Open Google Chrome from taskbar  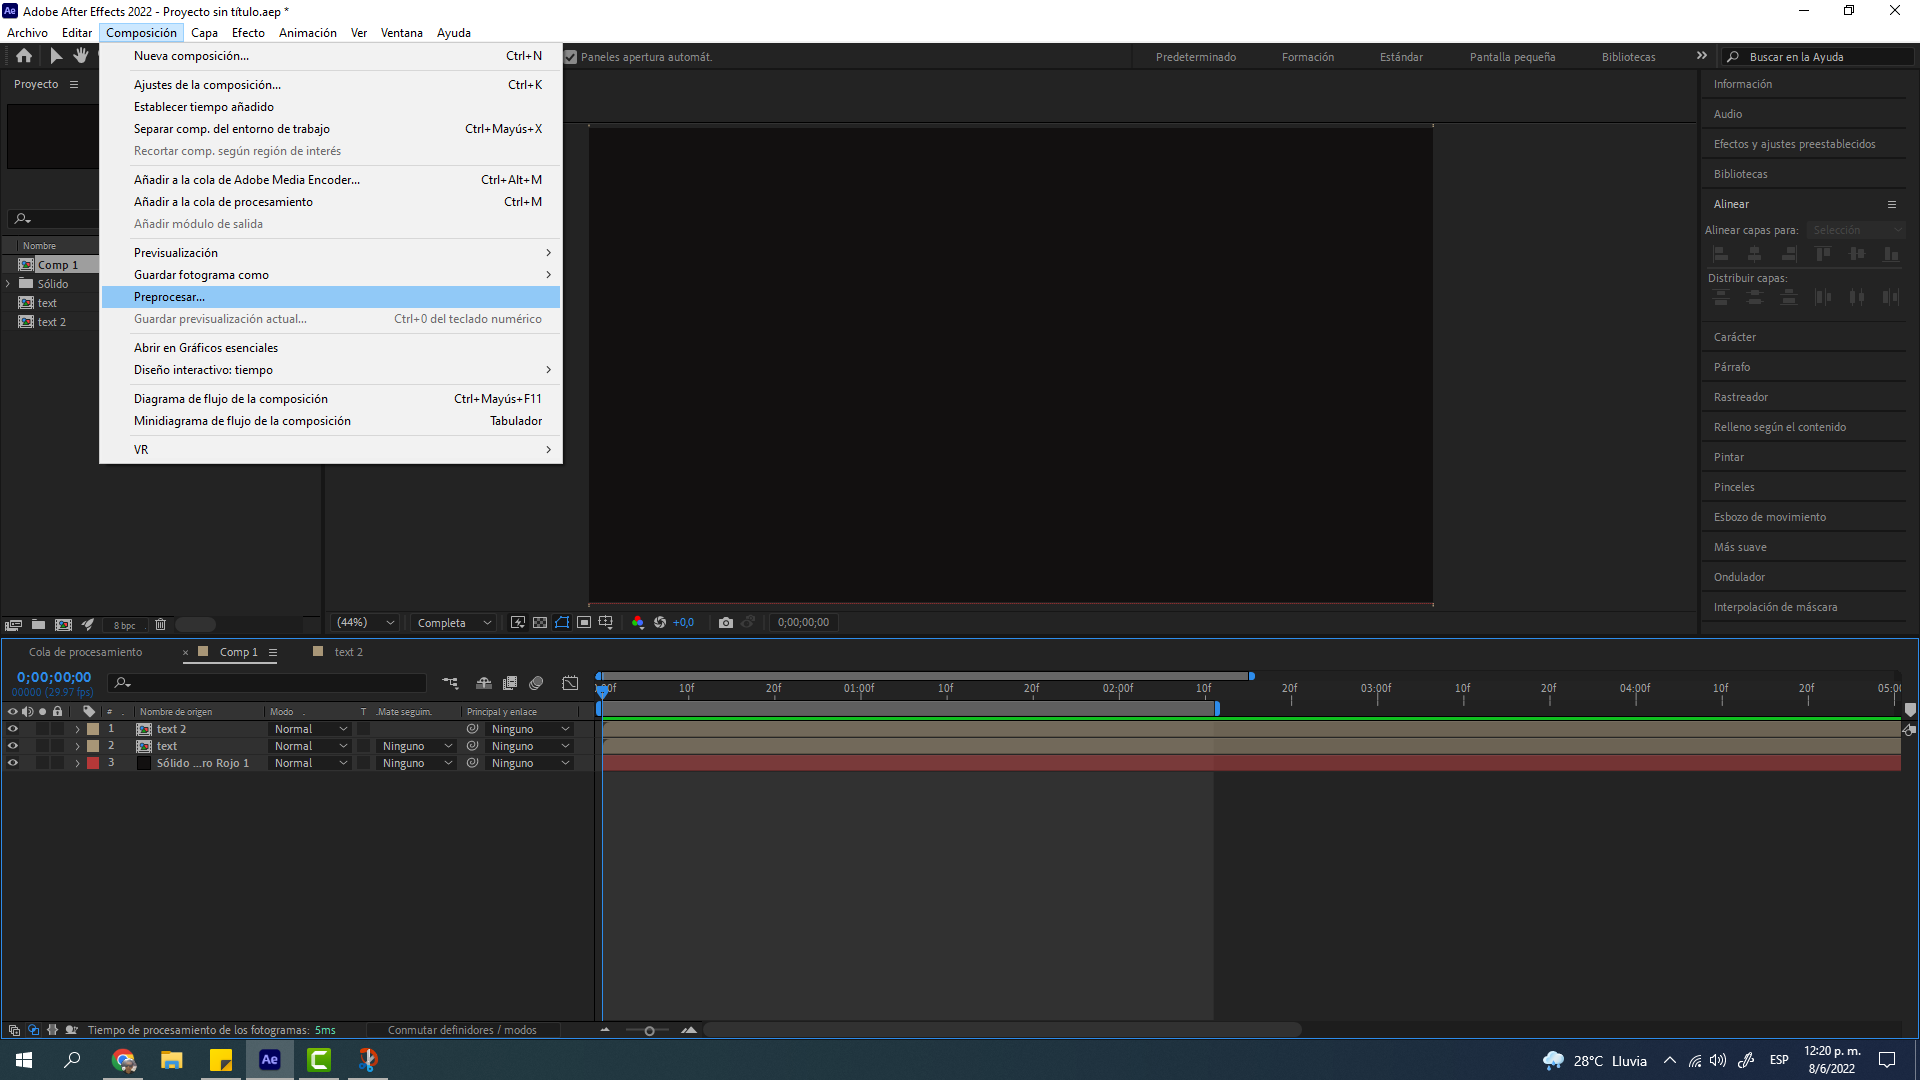click(x=123, y=1060)
